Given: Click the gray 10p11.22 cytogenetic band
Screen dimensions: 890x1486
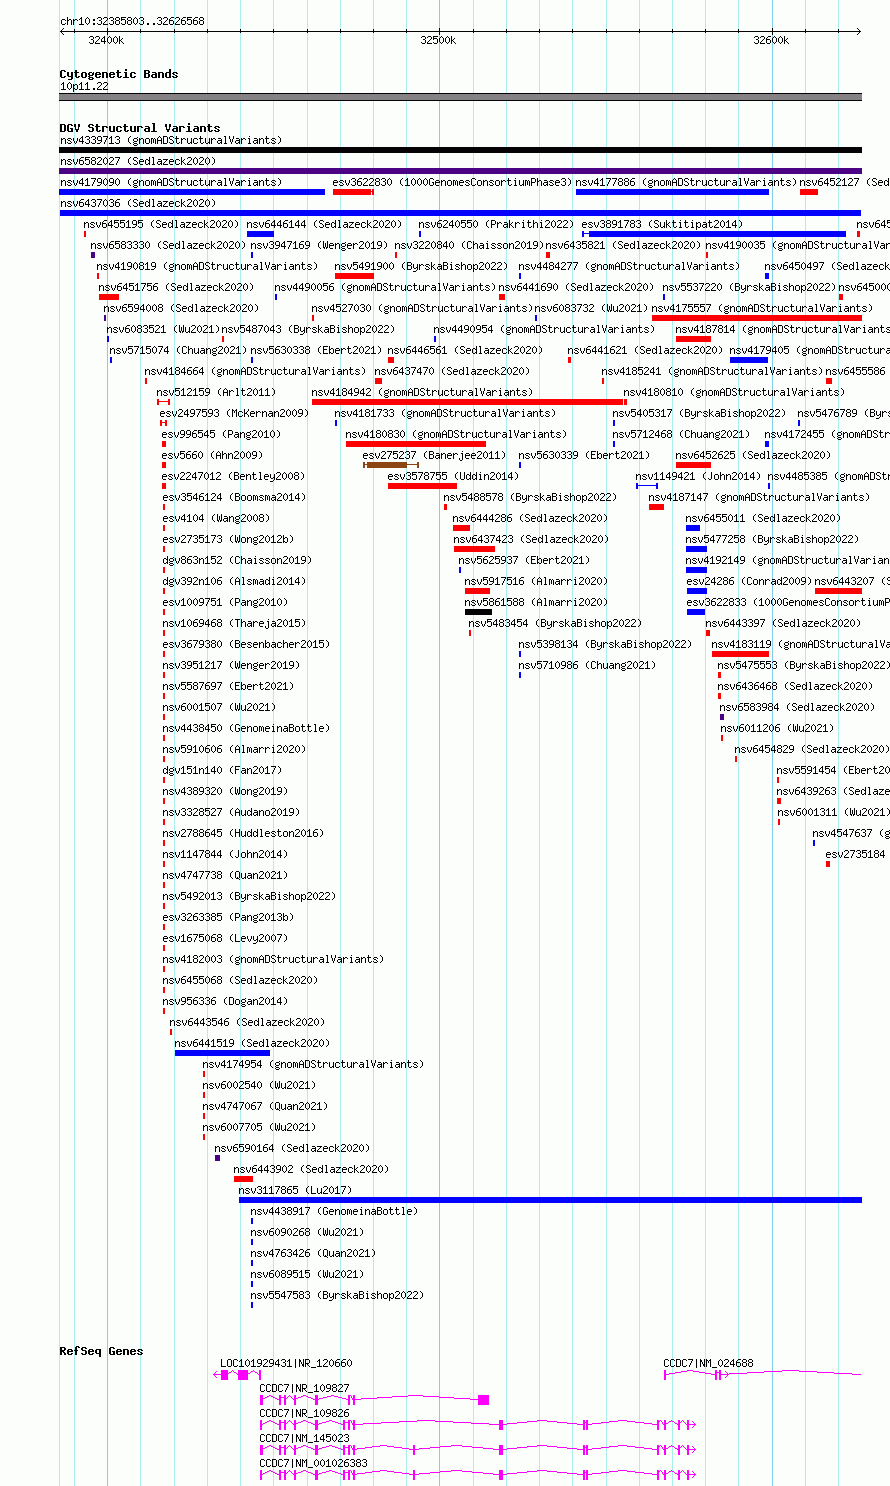Looking at the screenshot, I should 460,97.
